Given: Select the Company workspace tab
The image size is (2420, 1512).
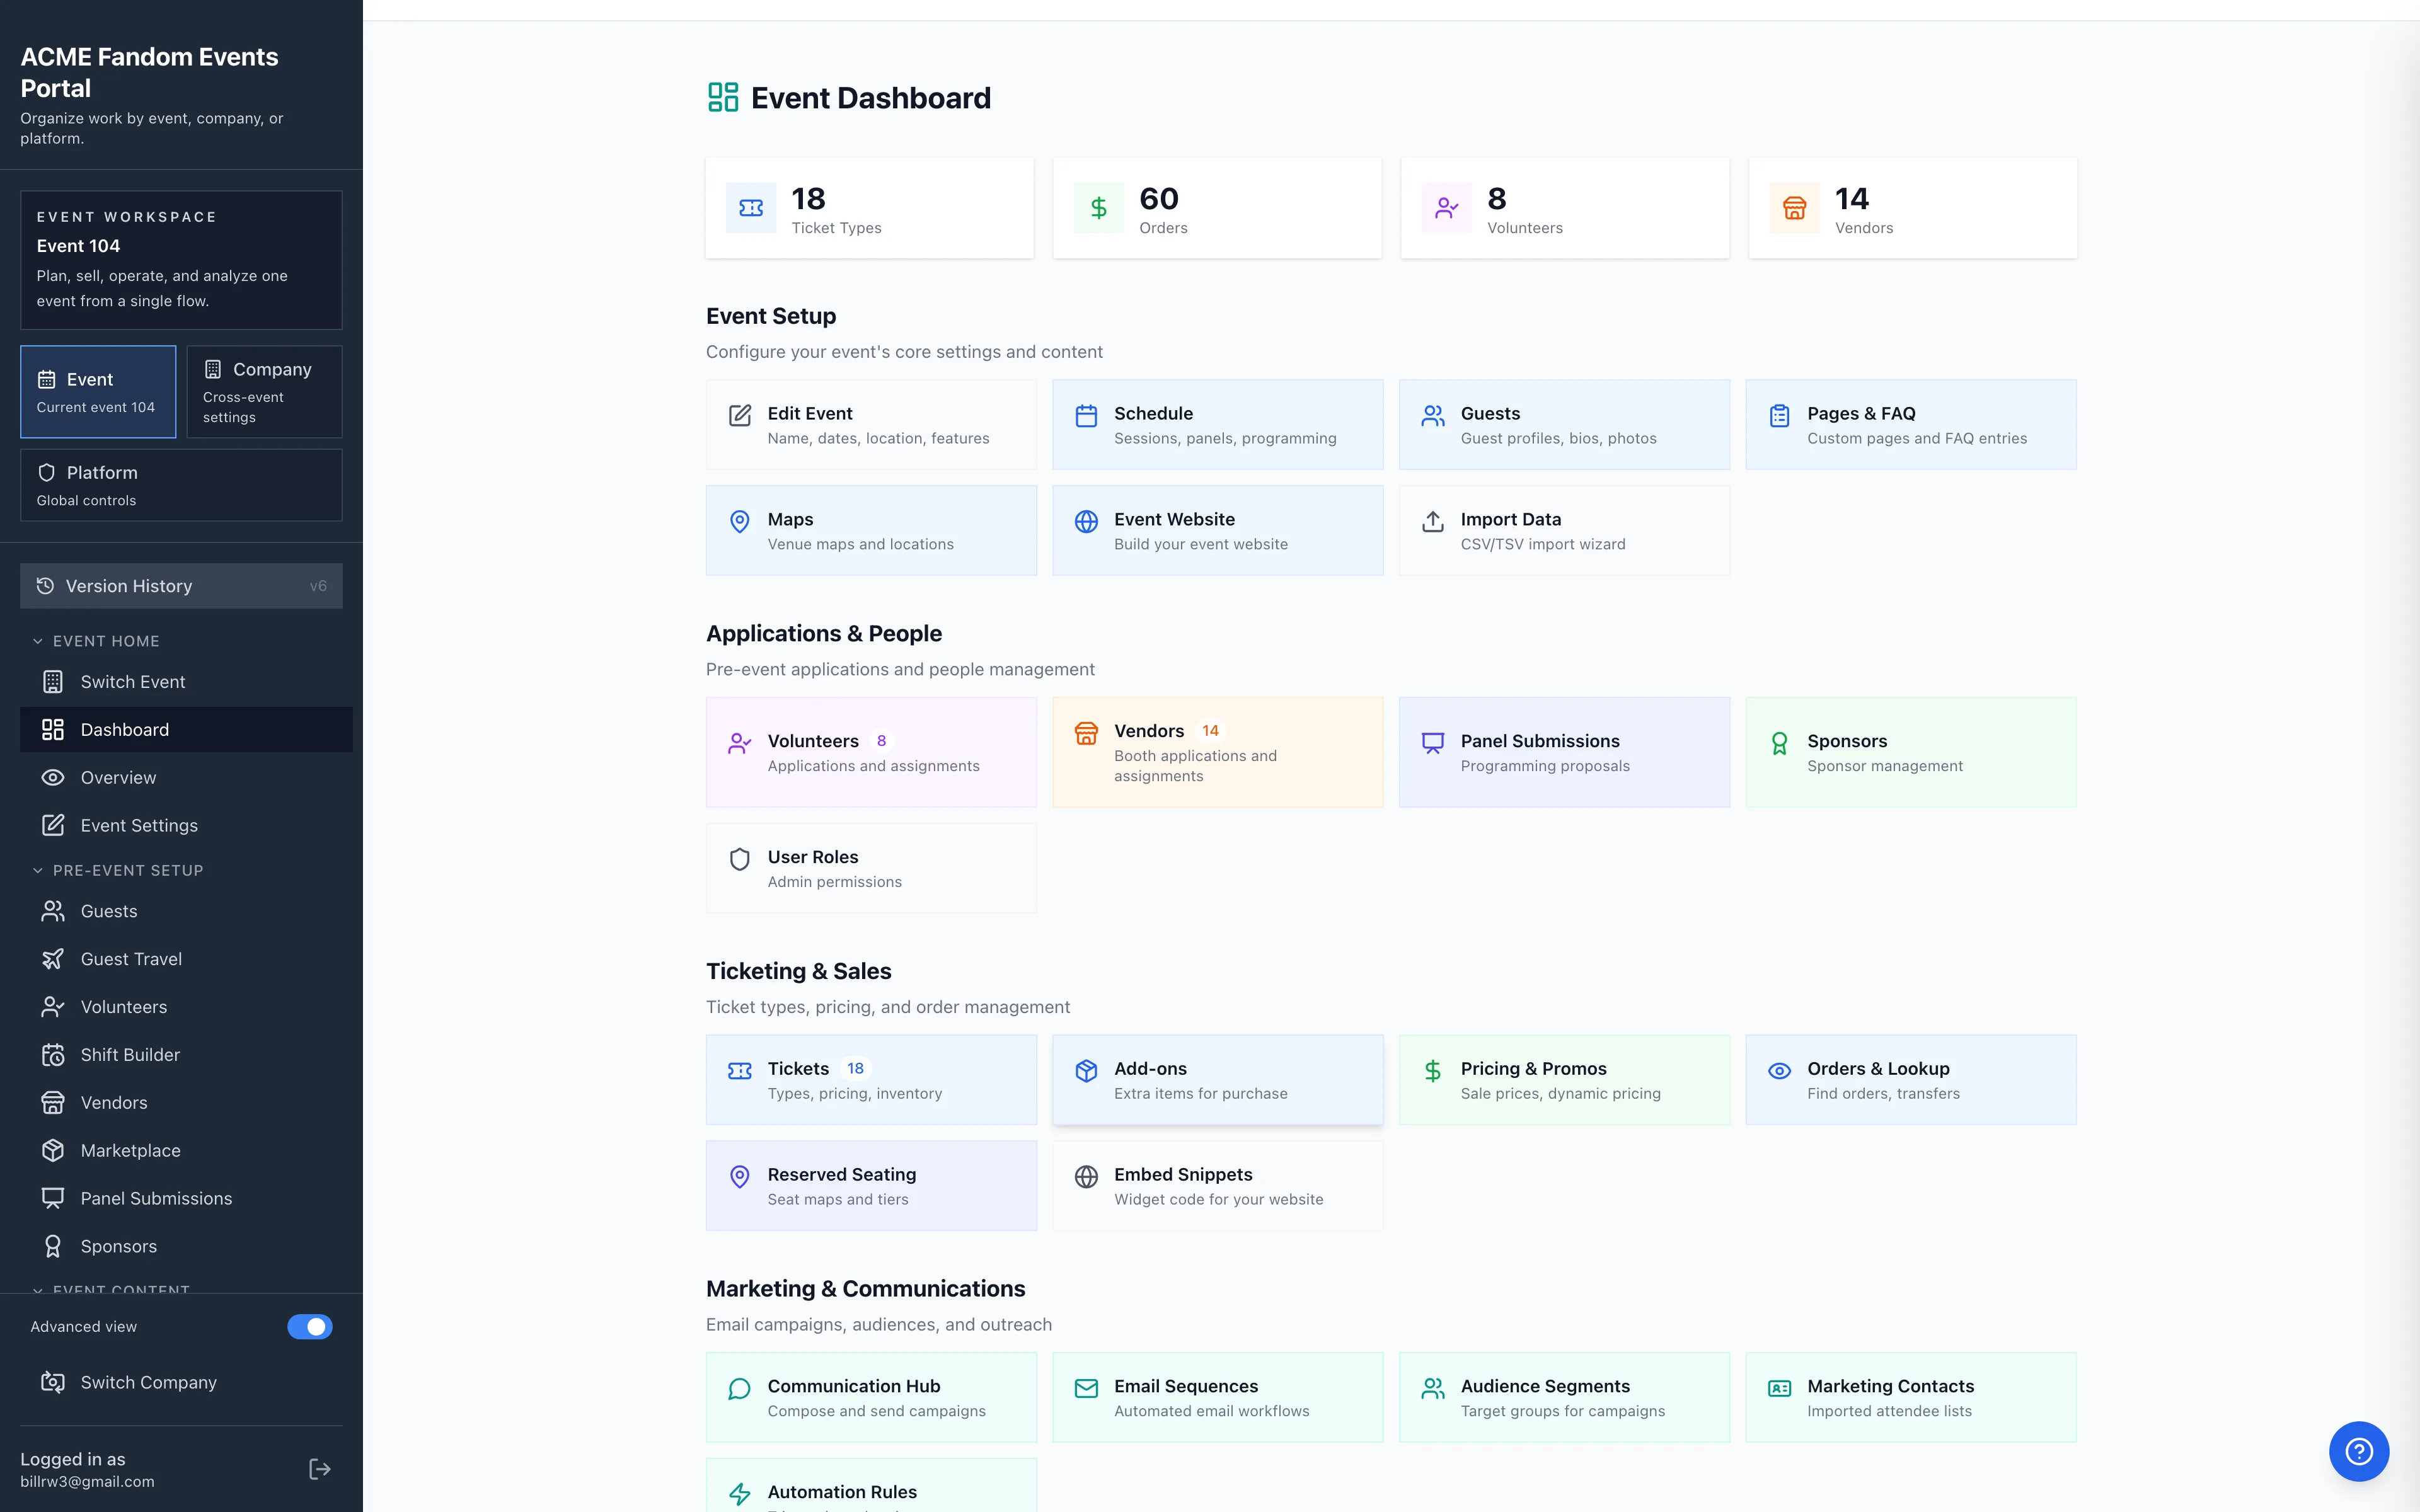Looking at the screenshot, I should pos(264,392).
